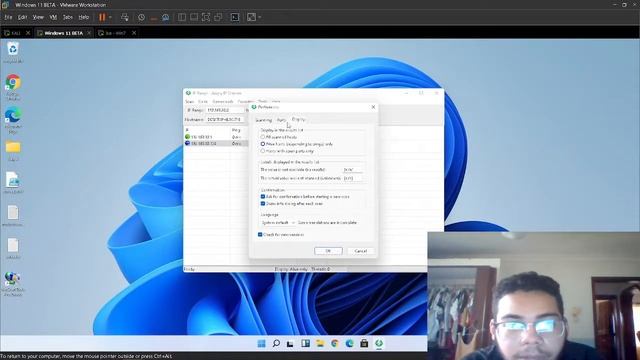Open the VMware Tabs menu
This screenshot has width=640, height=360.
click(x=68, y=17)
